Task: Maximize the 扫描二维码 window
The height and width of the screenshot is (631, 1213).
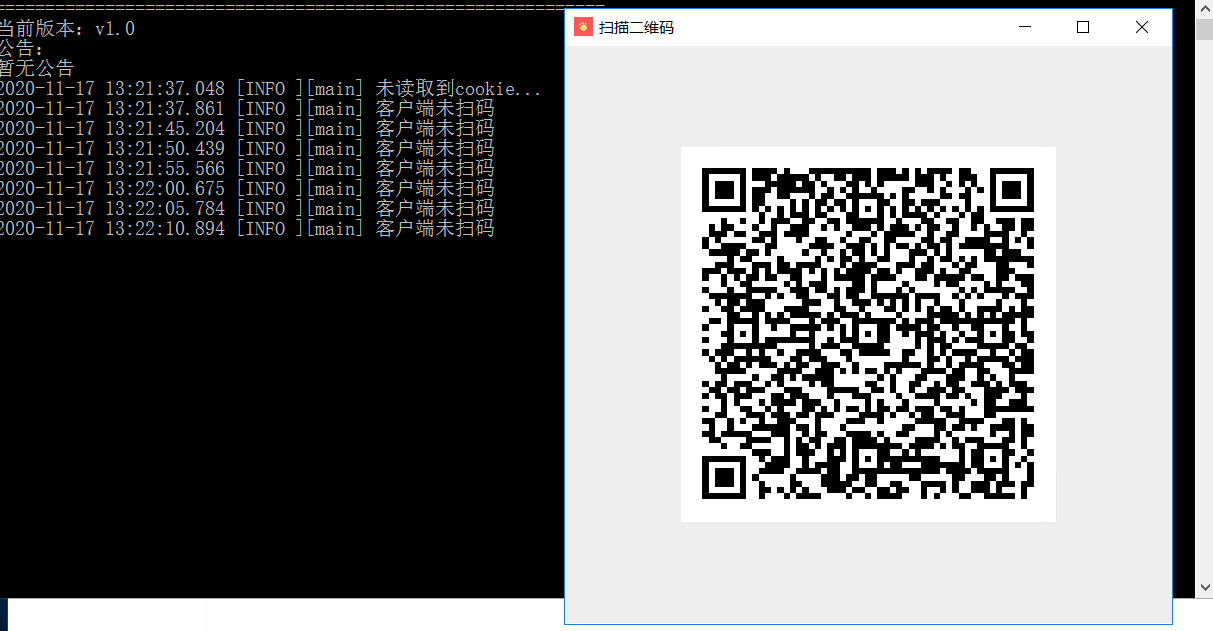Action: coord(1083,27)
